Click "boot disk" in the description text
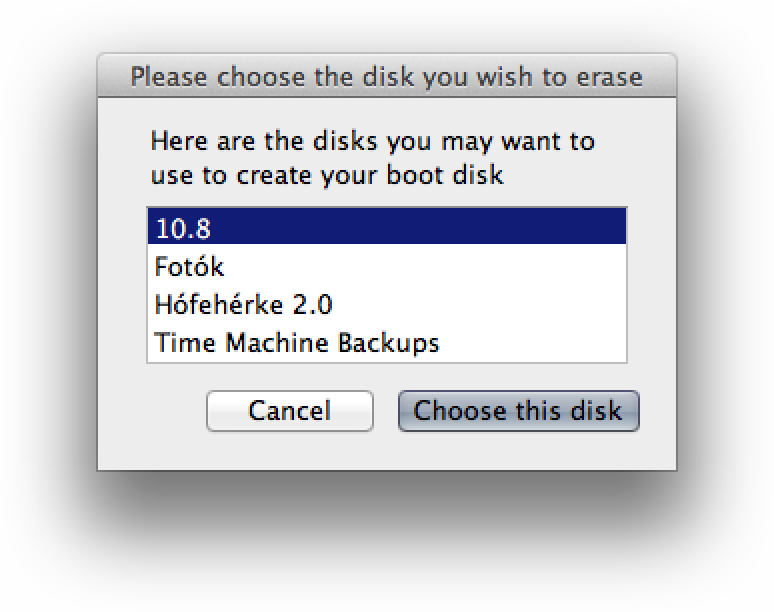This screenshot has width=774, height=612. pos(445,175)
